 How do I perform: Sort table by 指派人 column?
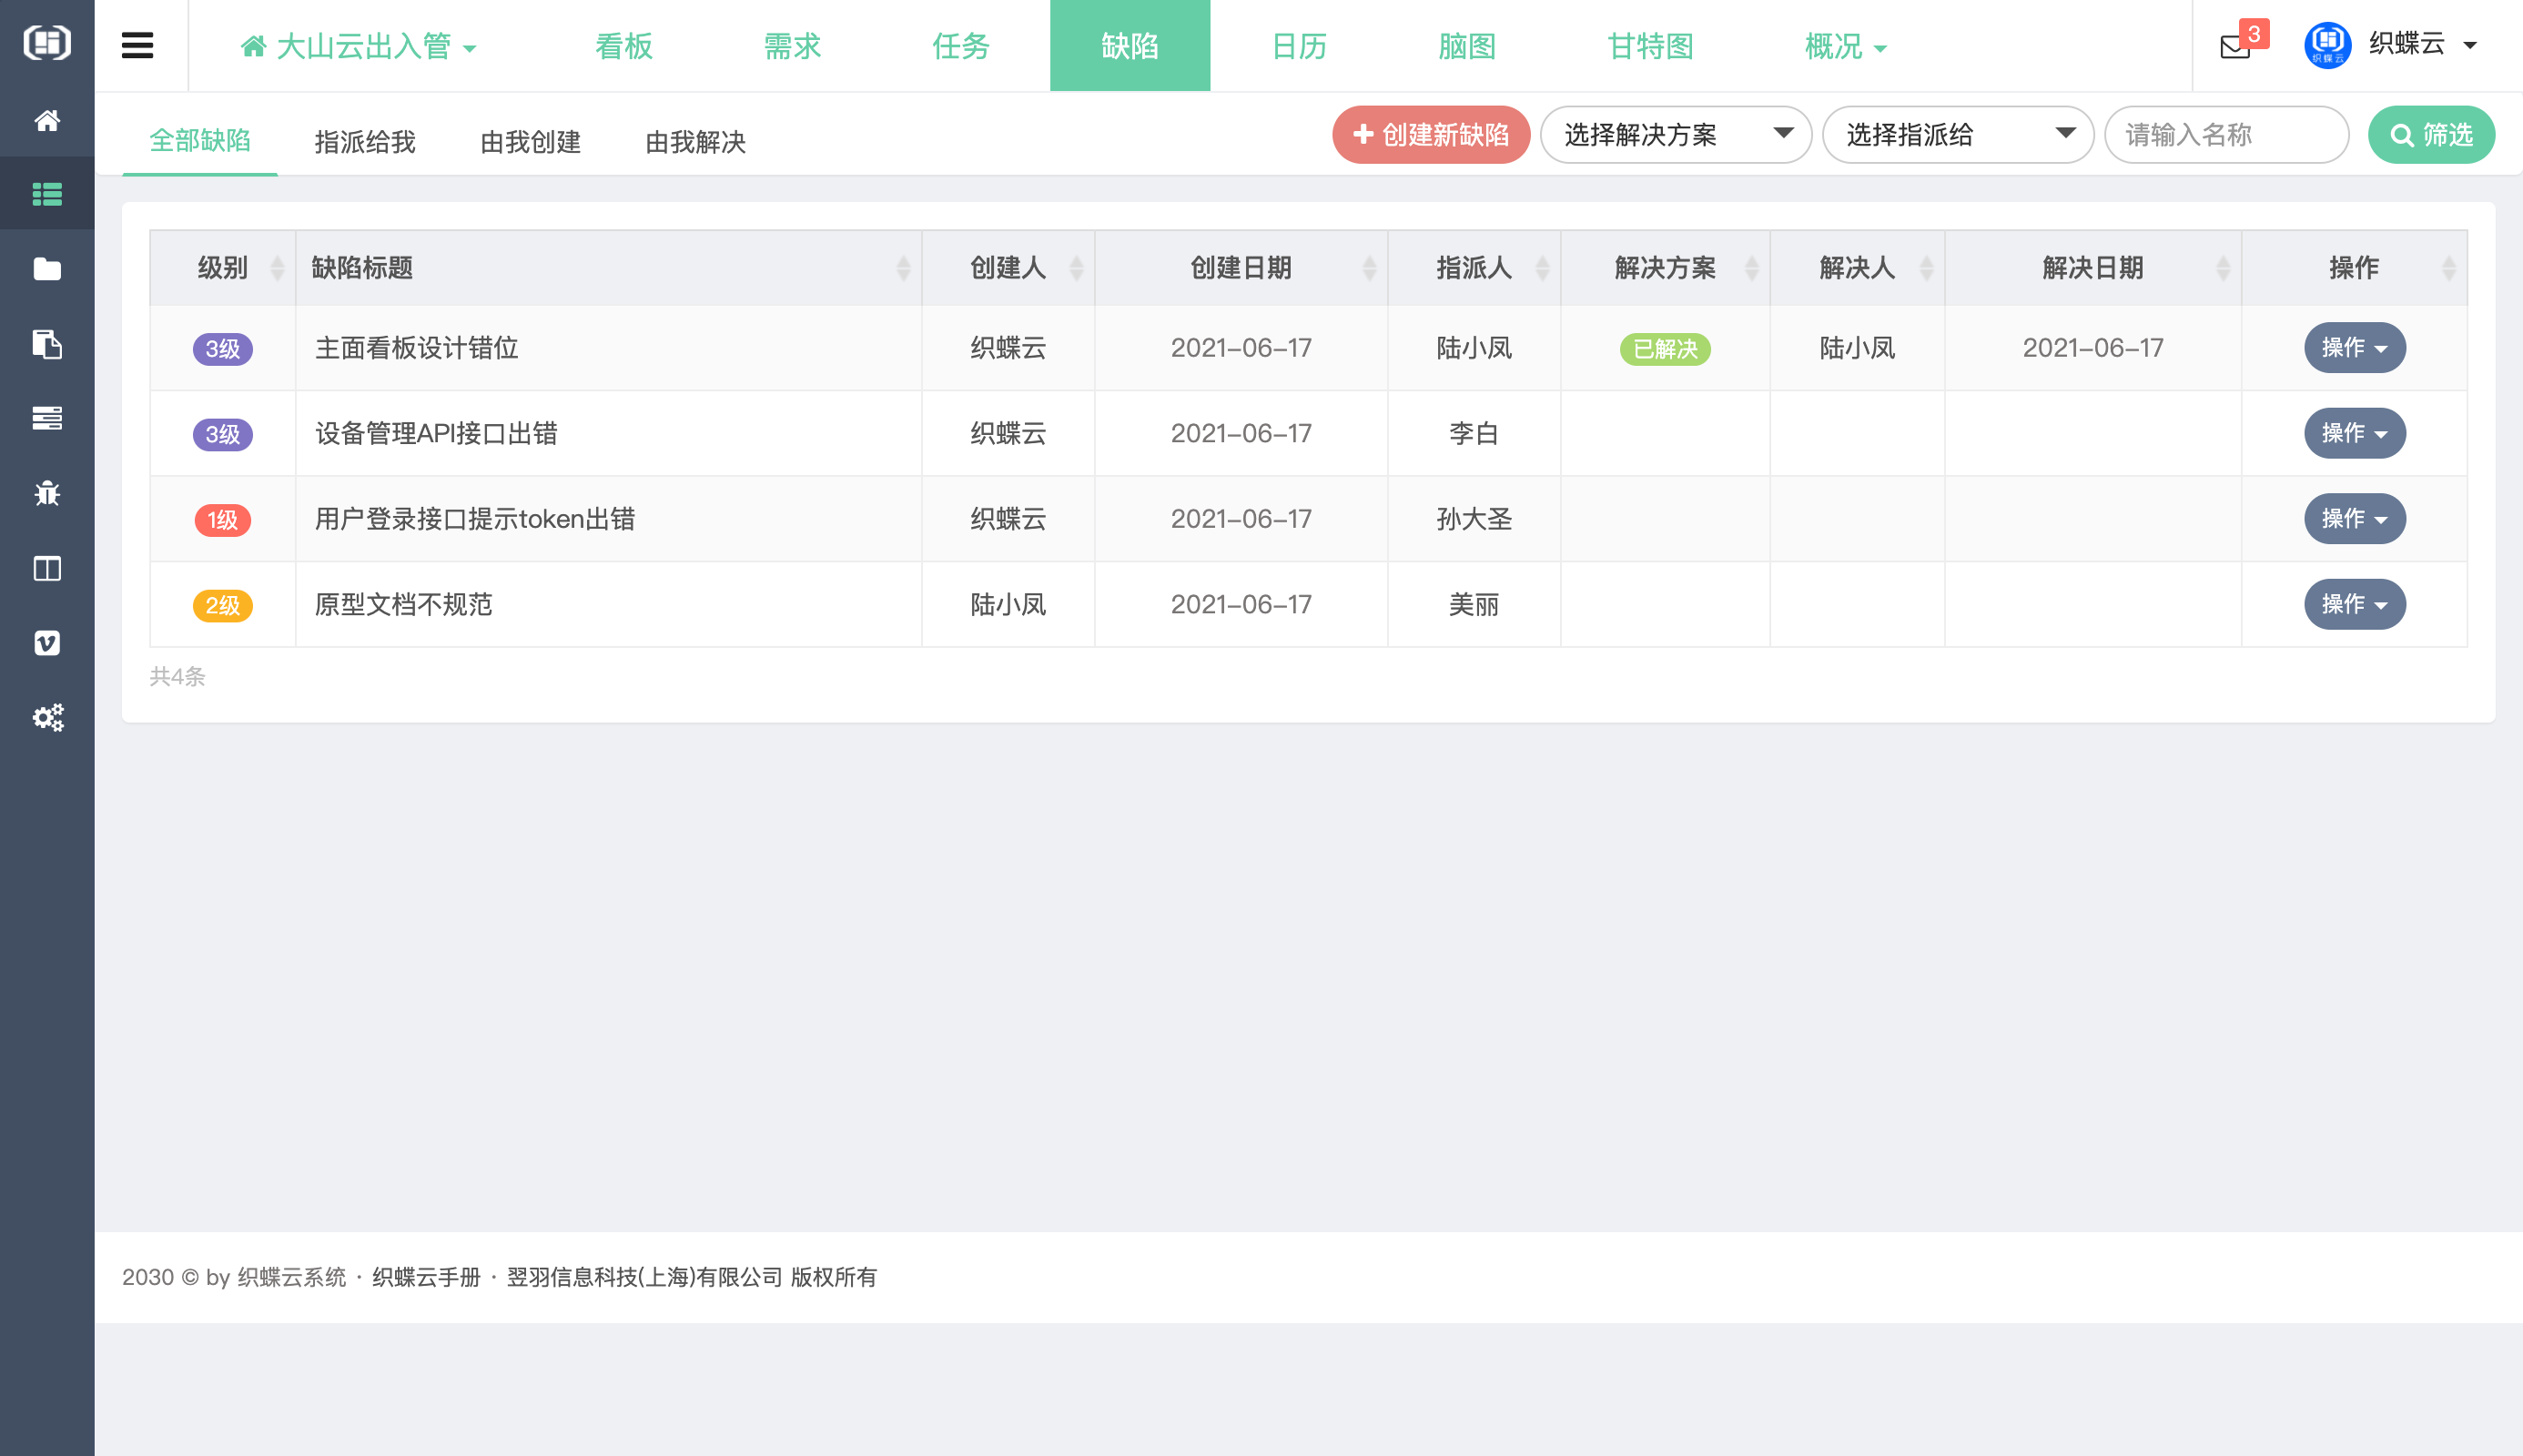tap(1473, 268)
